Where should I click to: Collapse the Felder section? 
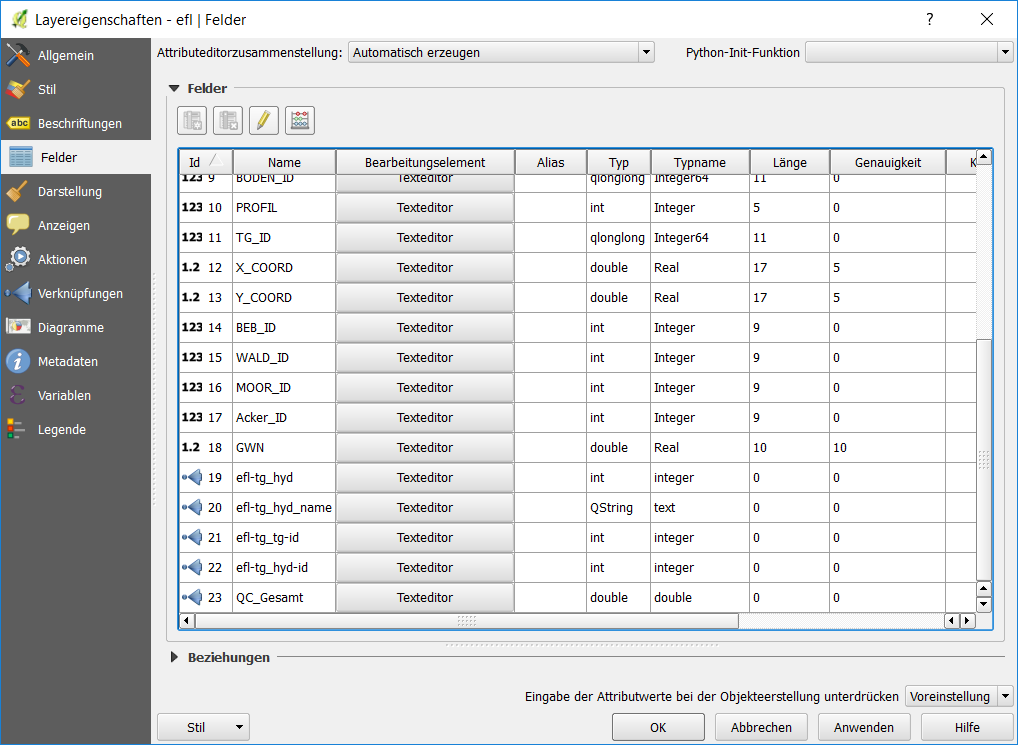pos(174,88)
